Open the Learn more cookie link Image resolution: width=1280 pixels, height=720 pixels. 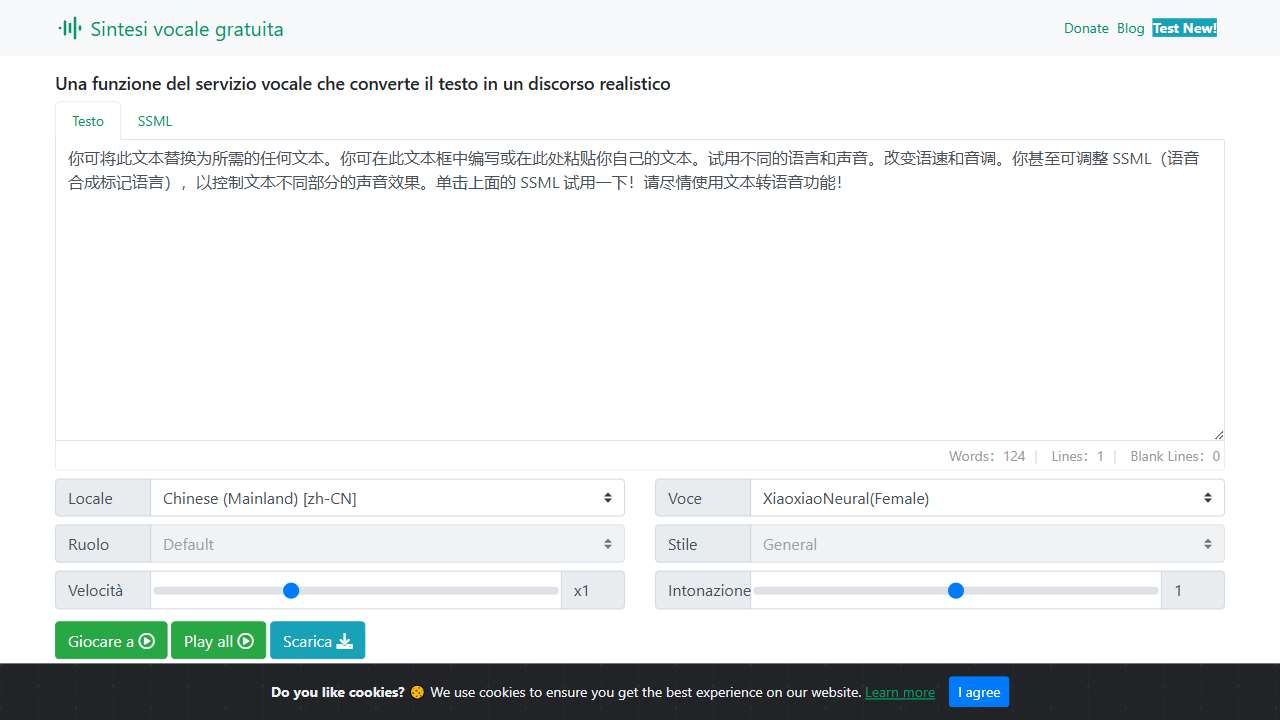coord(900,692)
